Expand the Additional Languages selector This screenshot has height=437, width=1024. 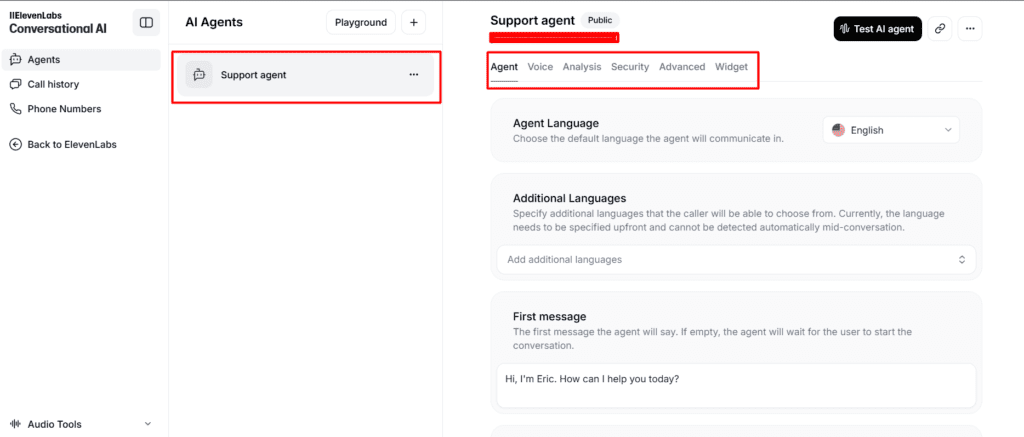(735, 259)
